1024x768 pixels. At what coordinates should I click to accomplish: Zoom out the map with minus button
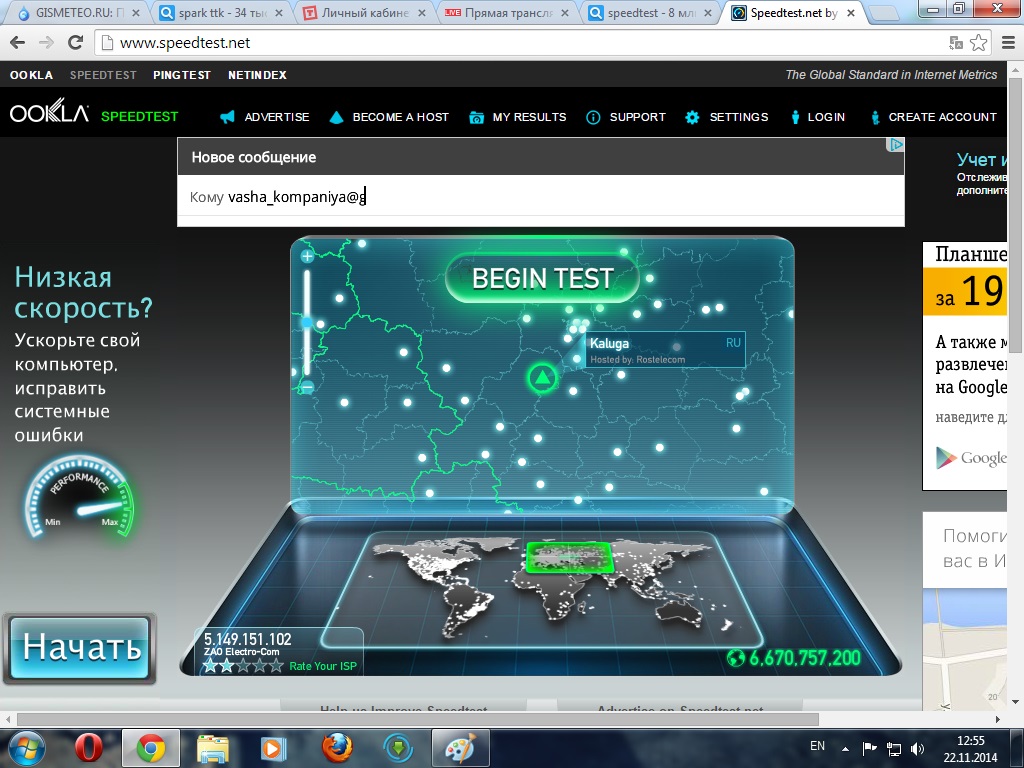tap(307, 387)
